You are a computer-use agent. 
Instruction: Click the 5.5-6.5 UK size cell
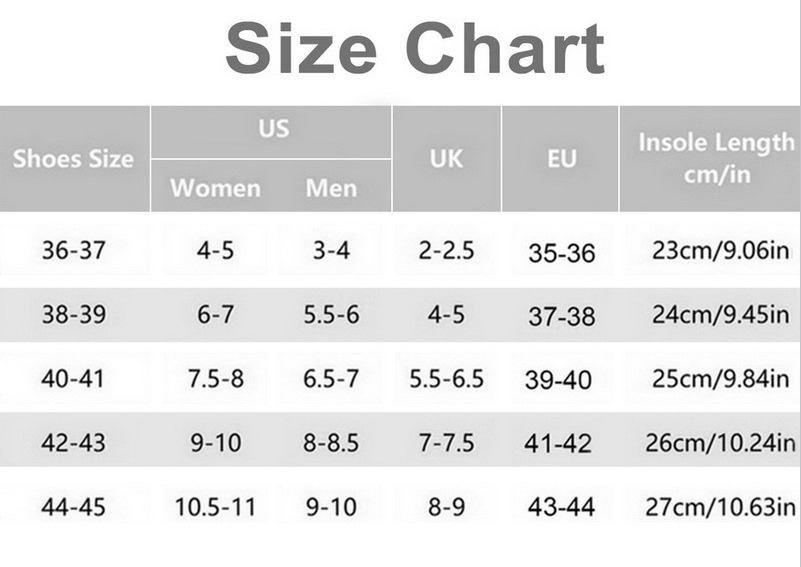[446, 379]
